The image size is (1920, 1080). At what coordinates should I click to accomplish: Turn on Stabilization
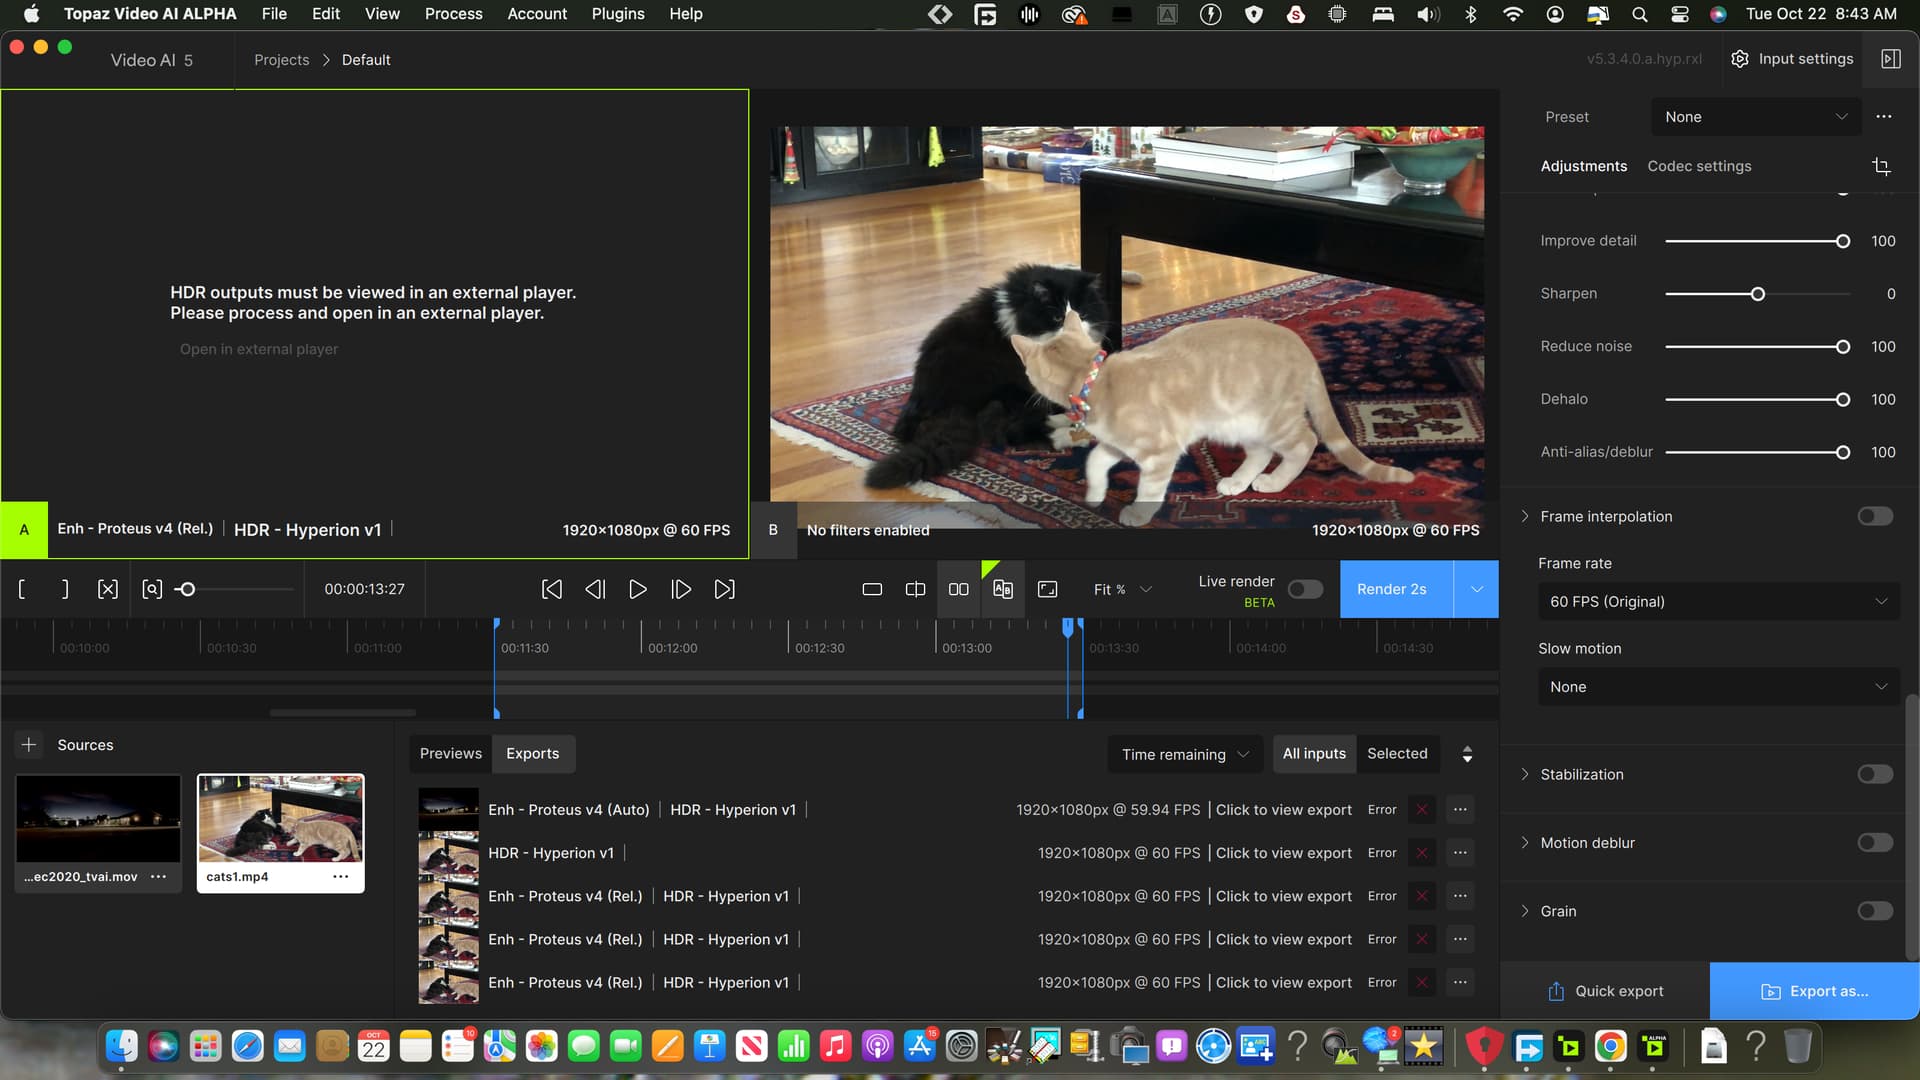(x=1874, y=774)
